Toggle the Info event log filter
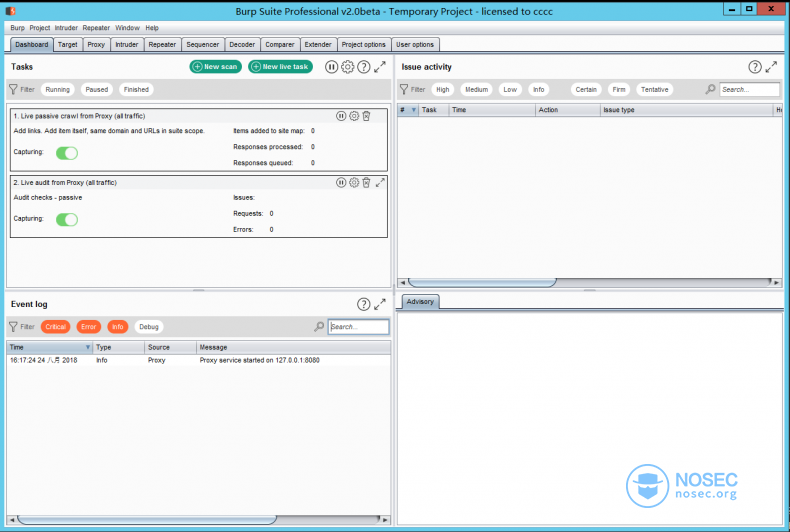The height and width of the screenshot is (532, 790). point(117,326)
